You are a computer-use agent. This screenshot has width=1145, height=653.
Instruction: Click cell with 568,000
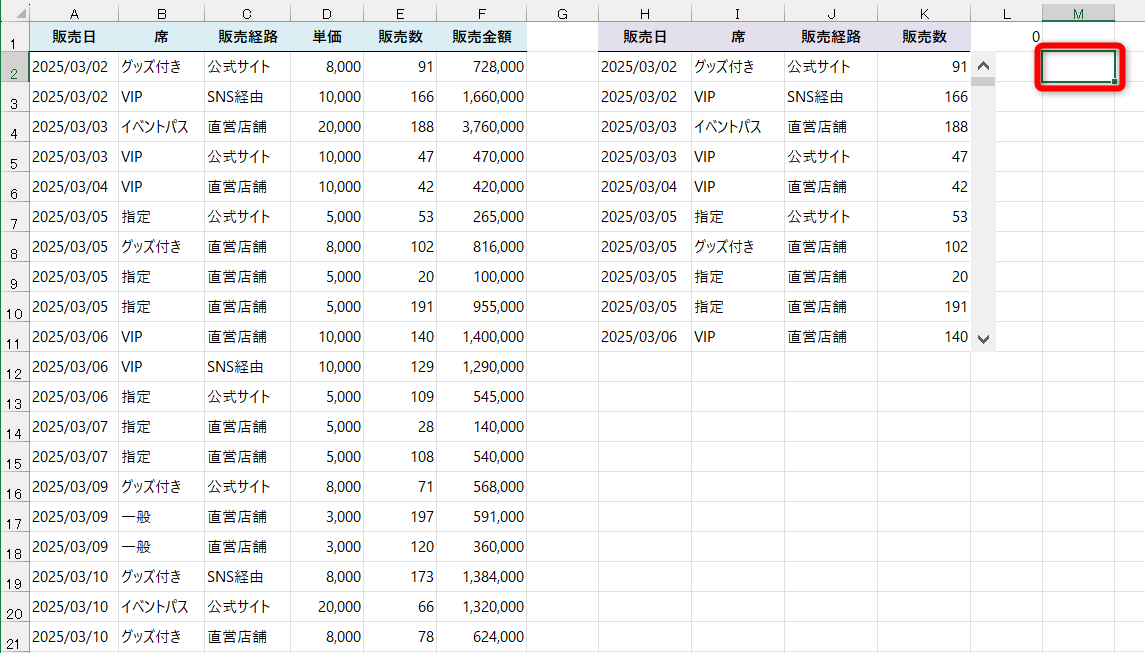[481, 486]
